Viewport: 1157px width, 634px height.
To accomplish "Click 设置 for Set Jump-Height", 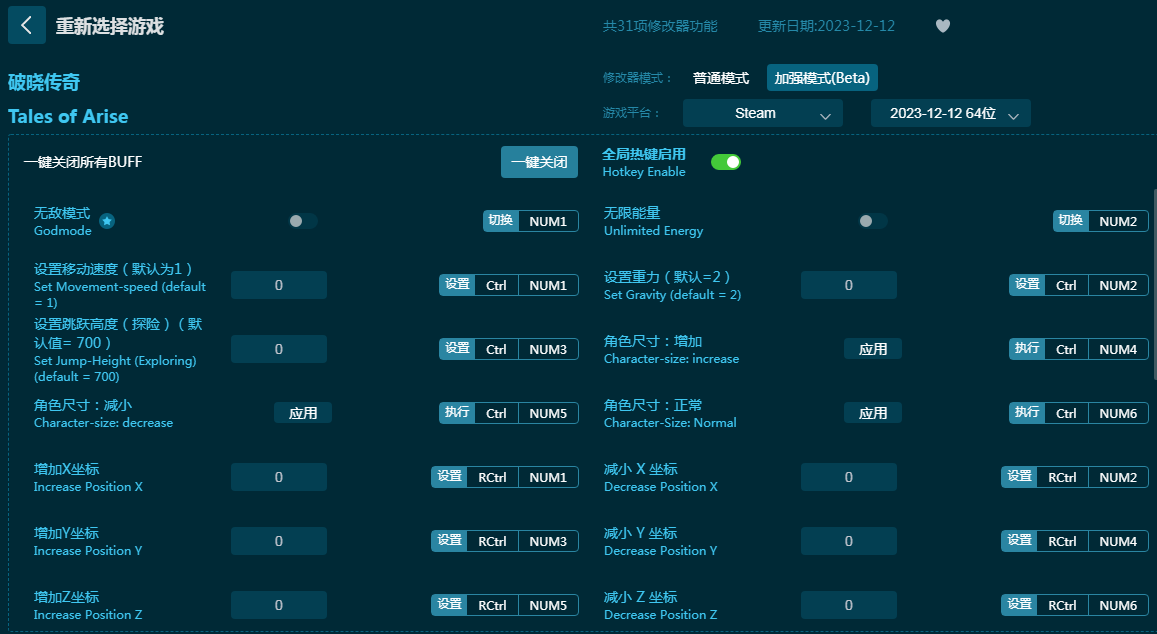I will point(457,349).
